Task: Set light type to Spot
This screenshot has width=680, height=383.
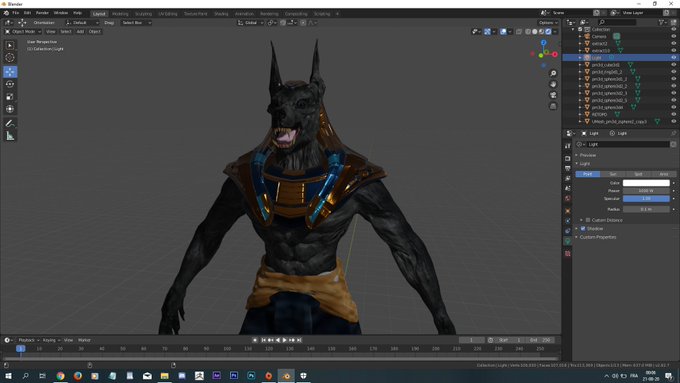Action: pos(638,174)
